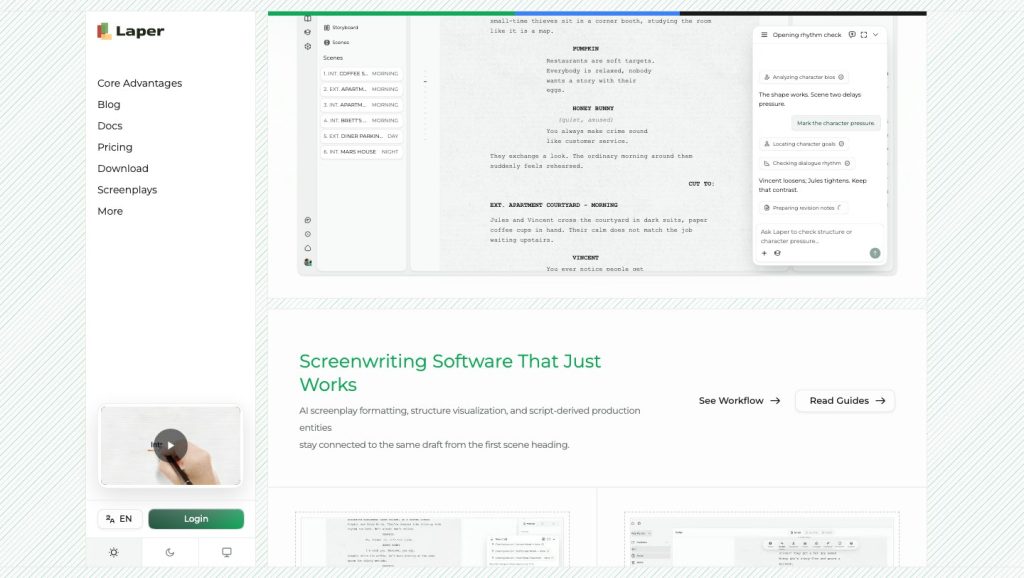Click the Read Guides button
Image resolution: width=1024 pixels, height=578 pixels.
click(x=845, y=400)
